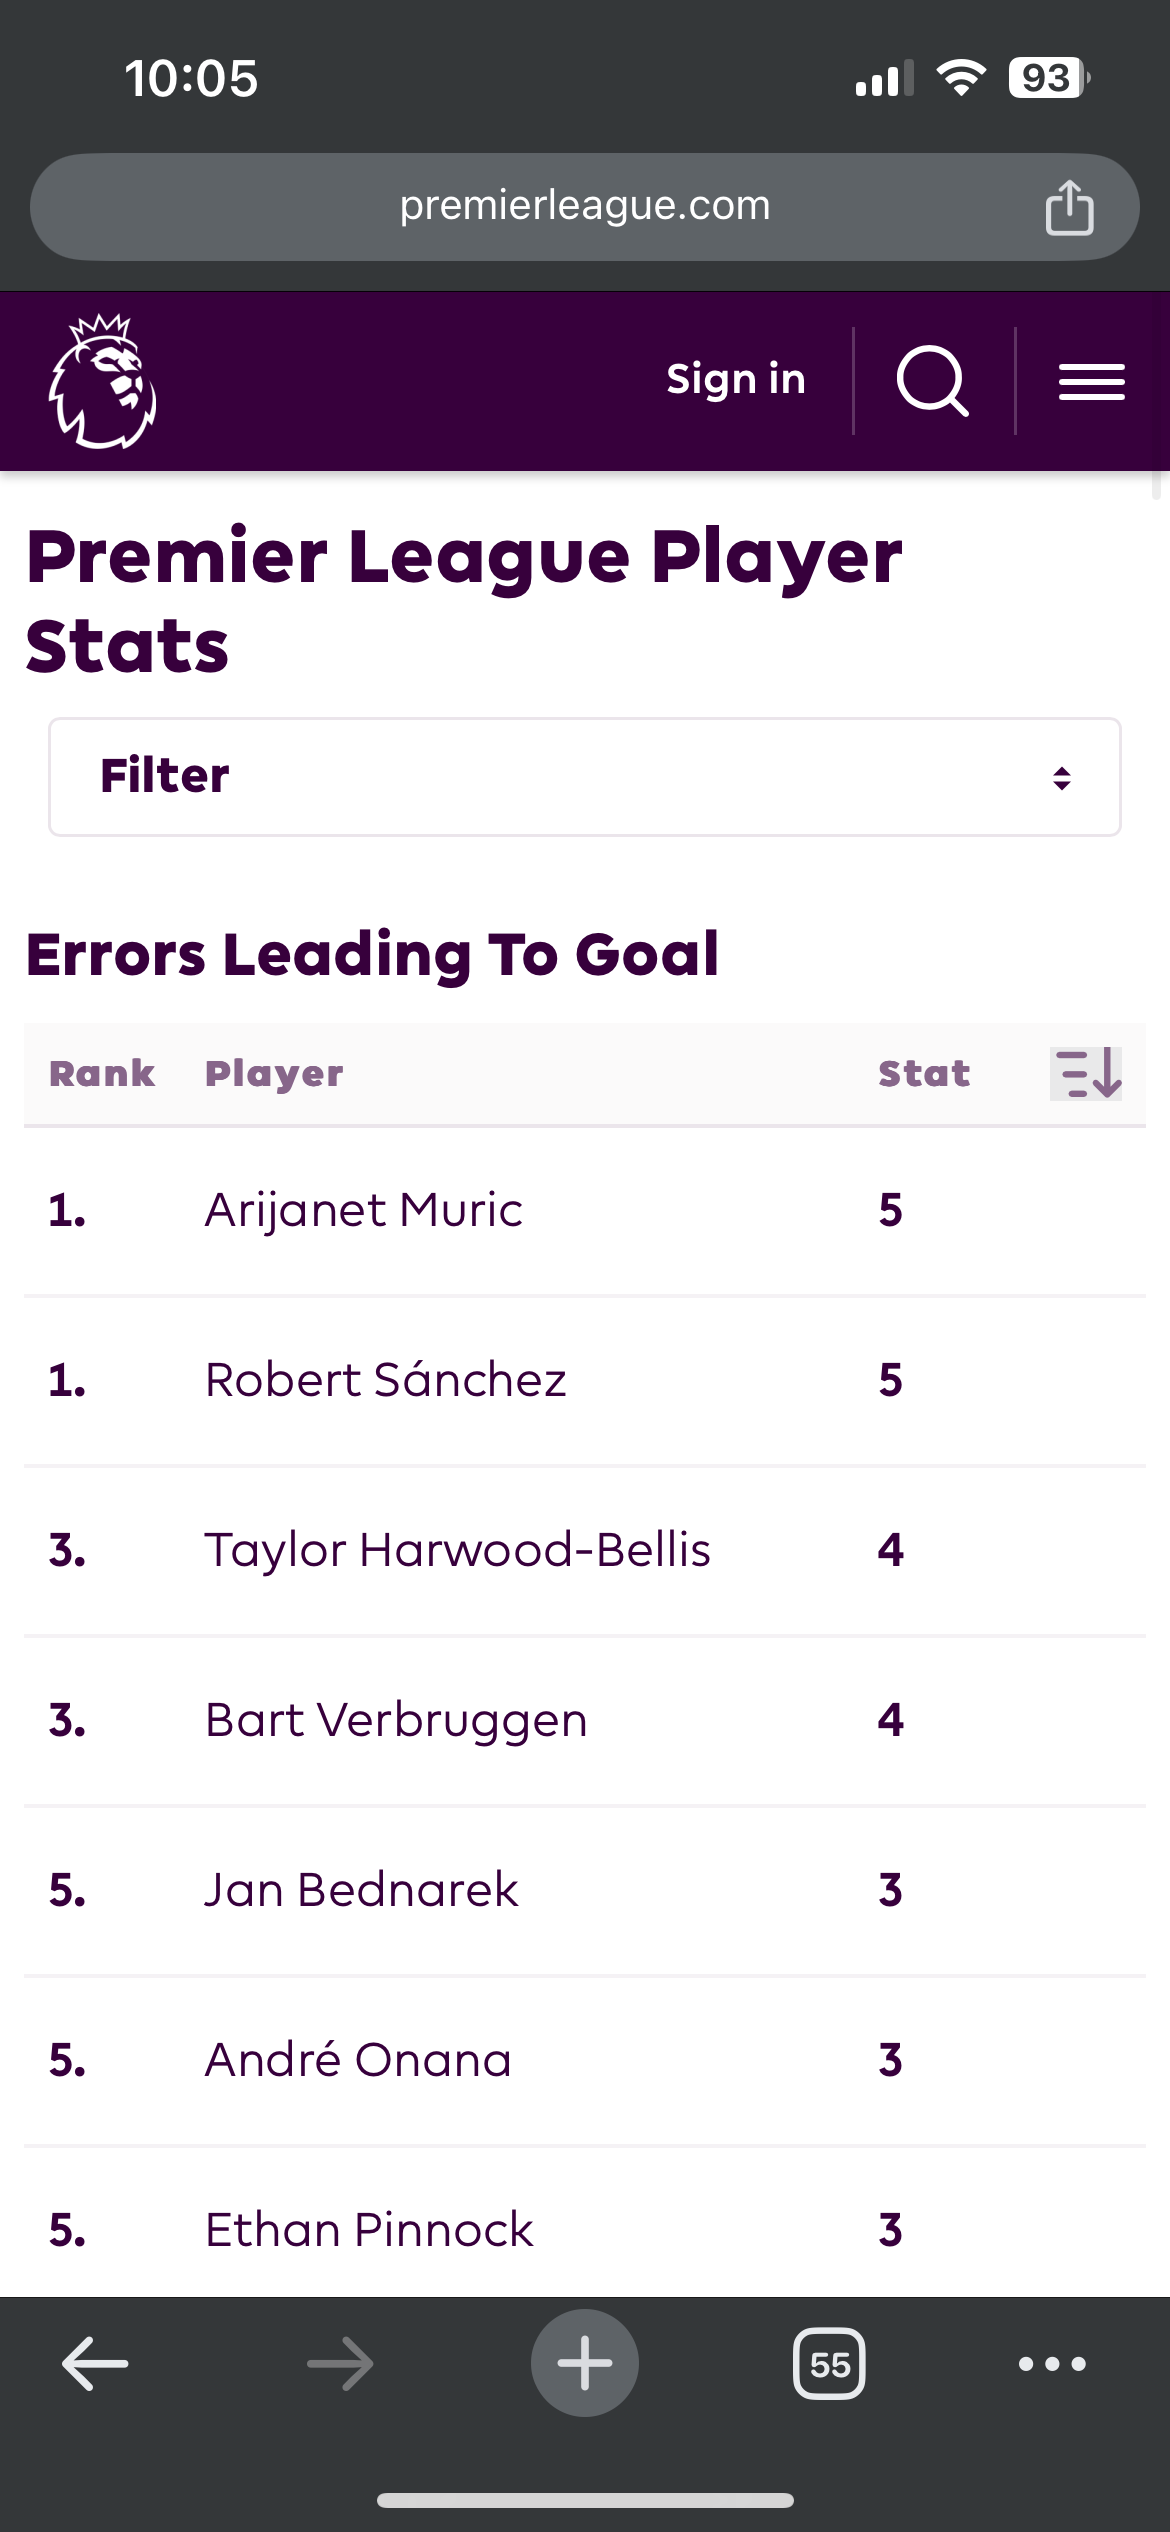
Task: Tap the browser forward arrow
Action: (340, 2364)
